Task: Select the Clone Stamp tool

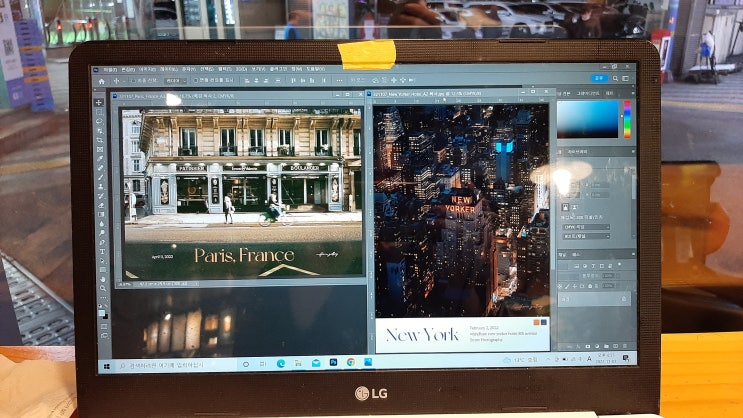Action: click(x=100, y=187)
